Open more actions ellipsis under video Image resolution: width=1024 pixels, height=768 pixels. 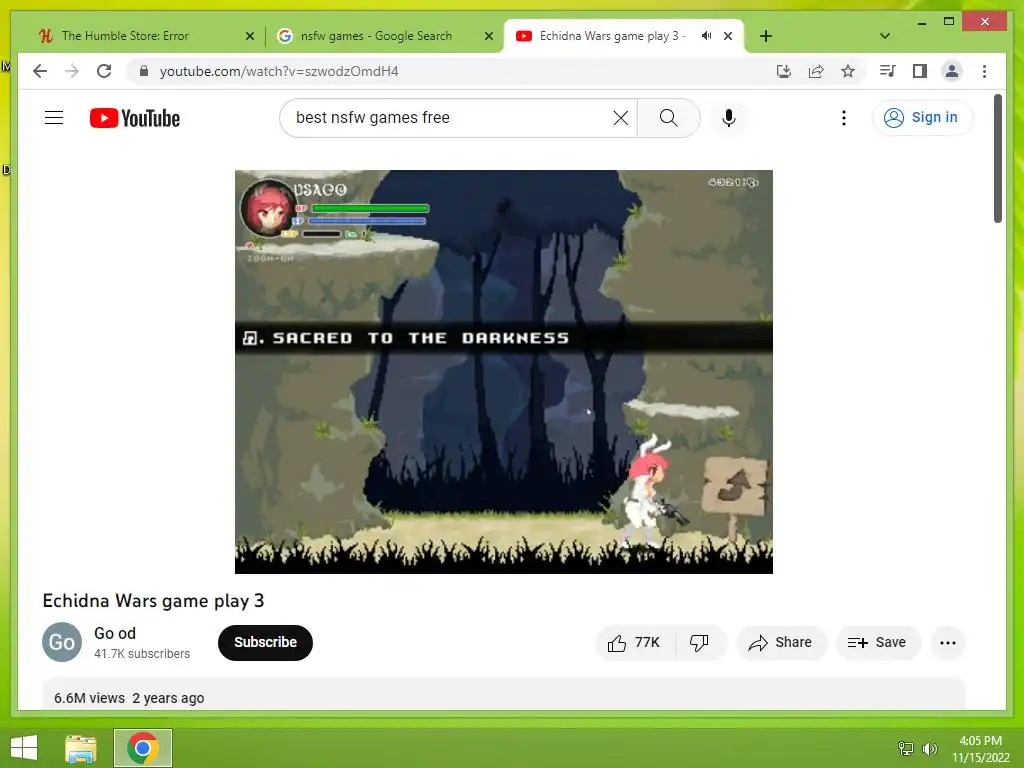[948, 643]
